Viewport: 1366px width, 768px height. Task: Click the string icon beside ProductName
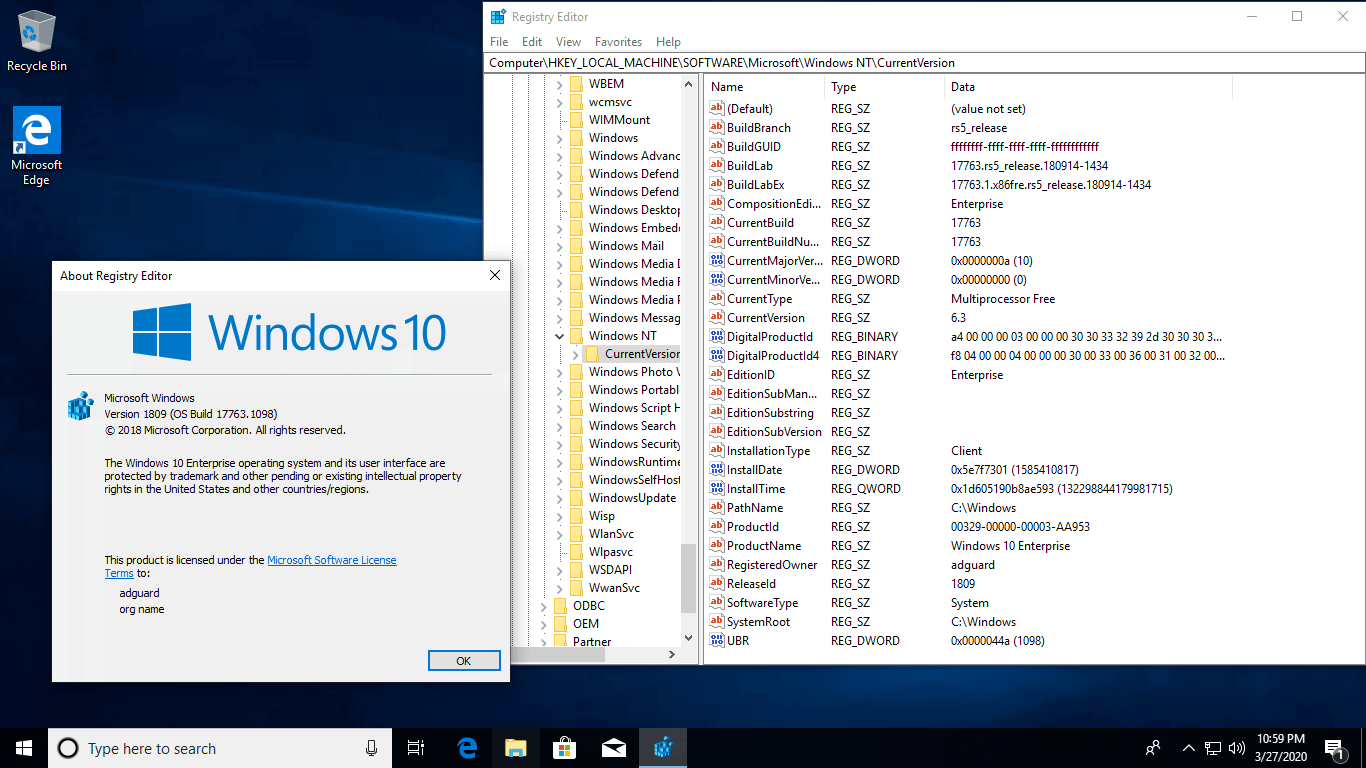pyautogui.click(x=716, y=545)
